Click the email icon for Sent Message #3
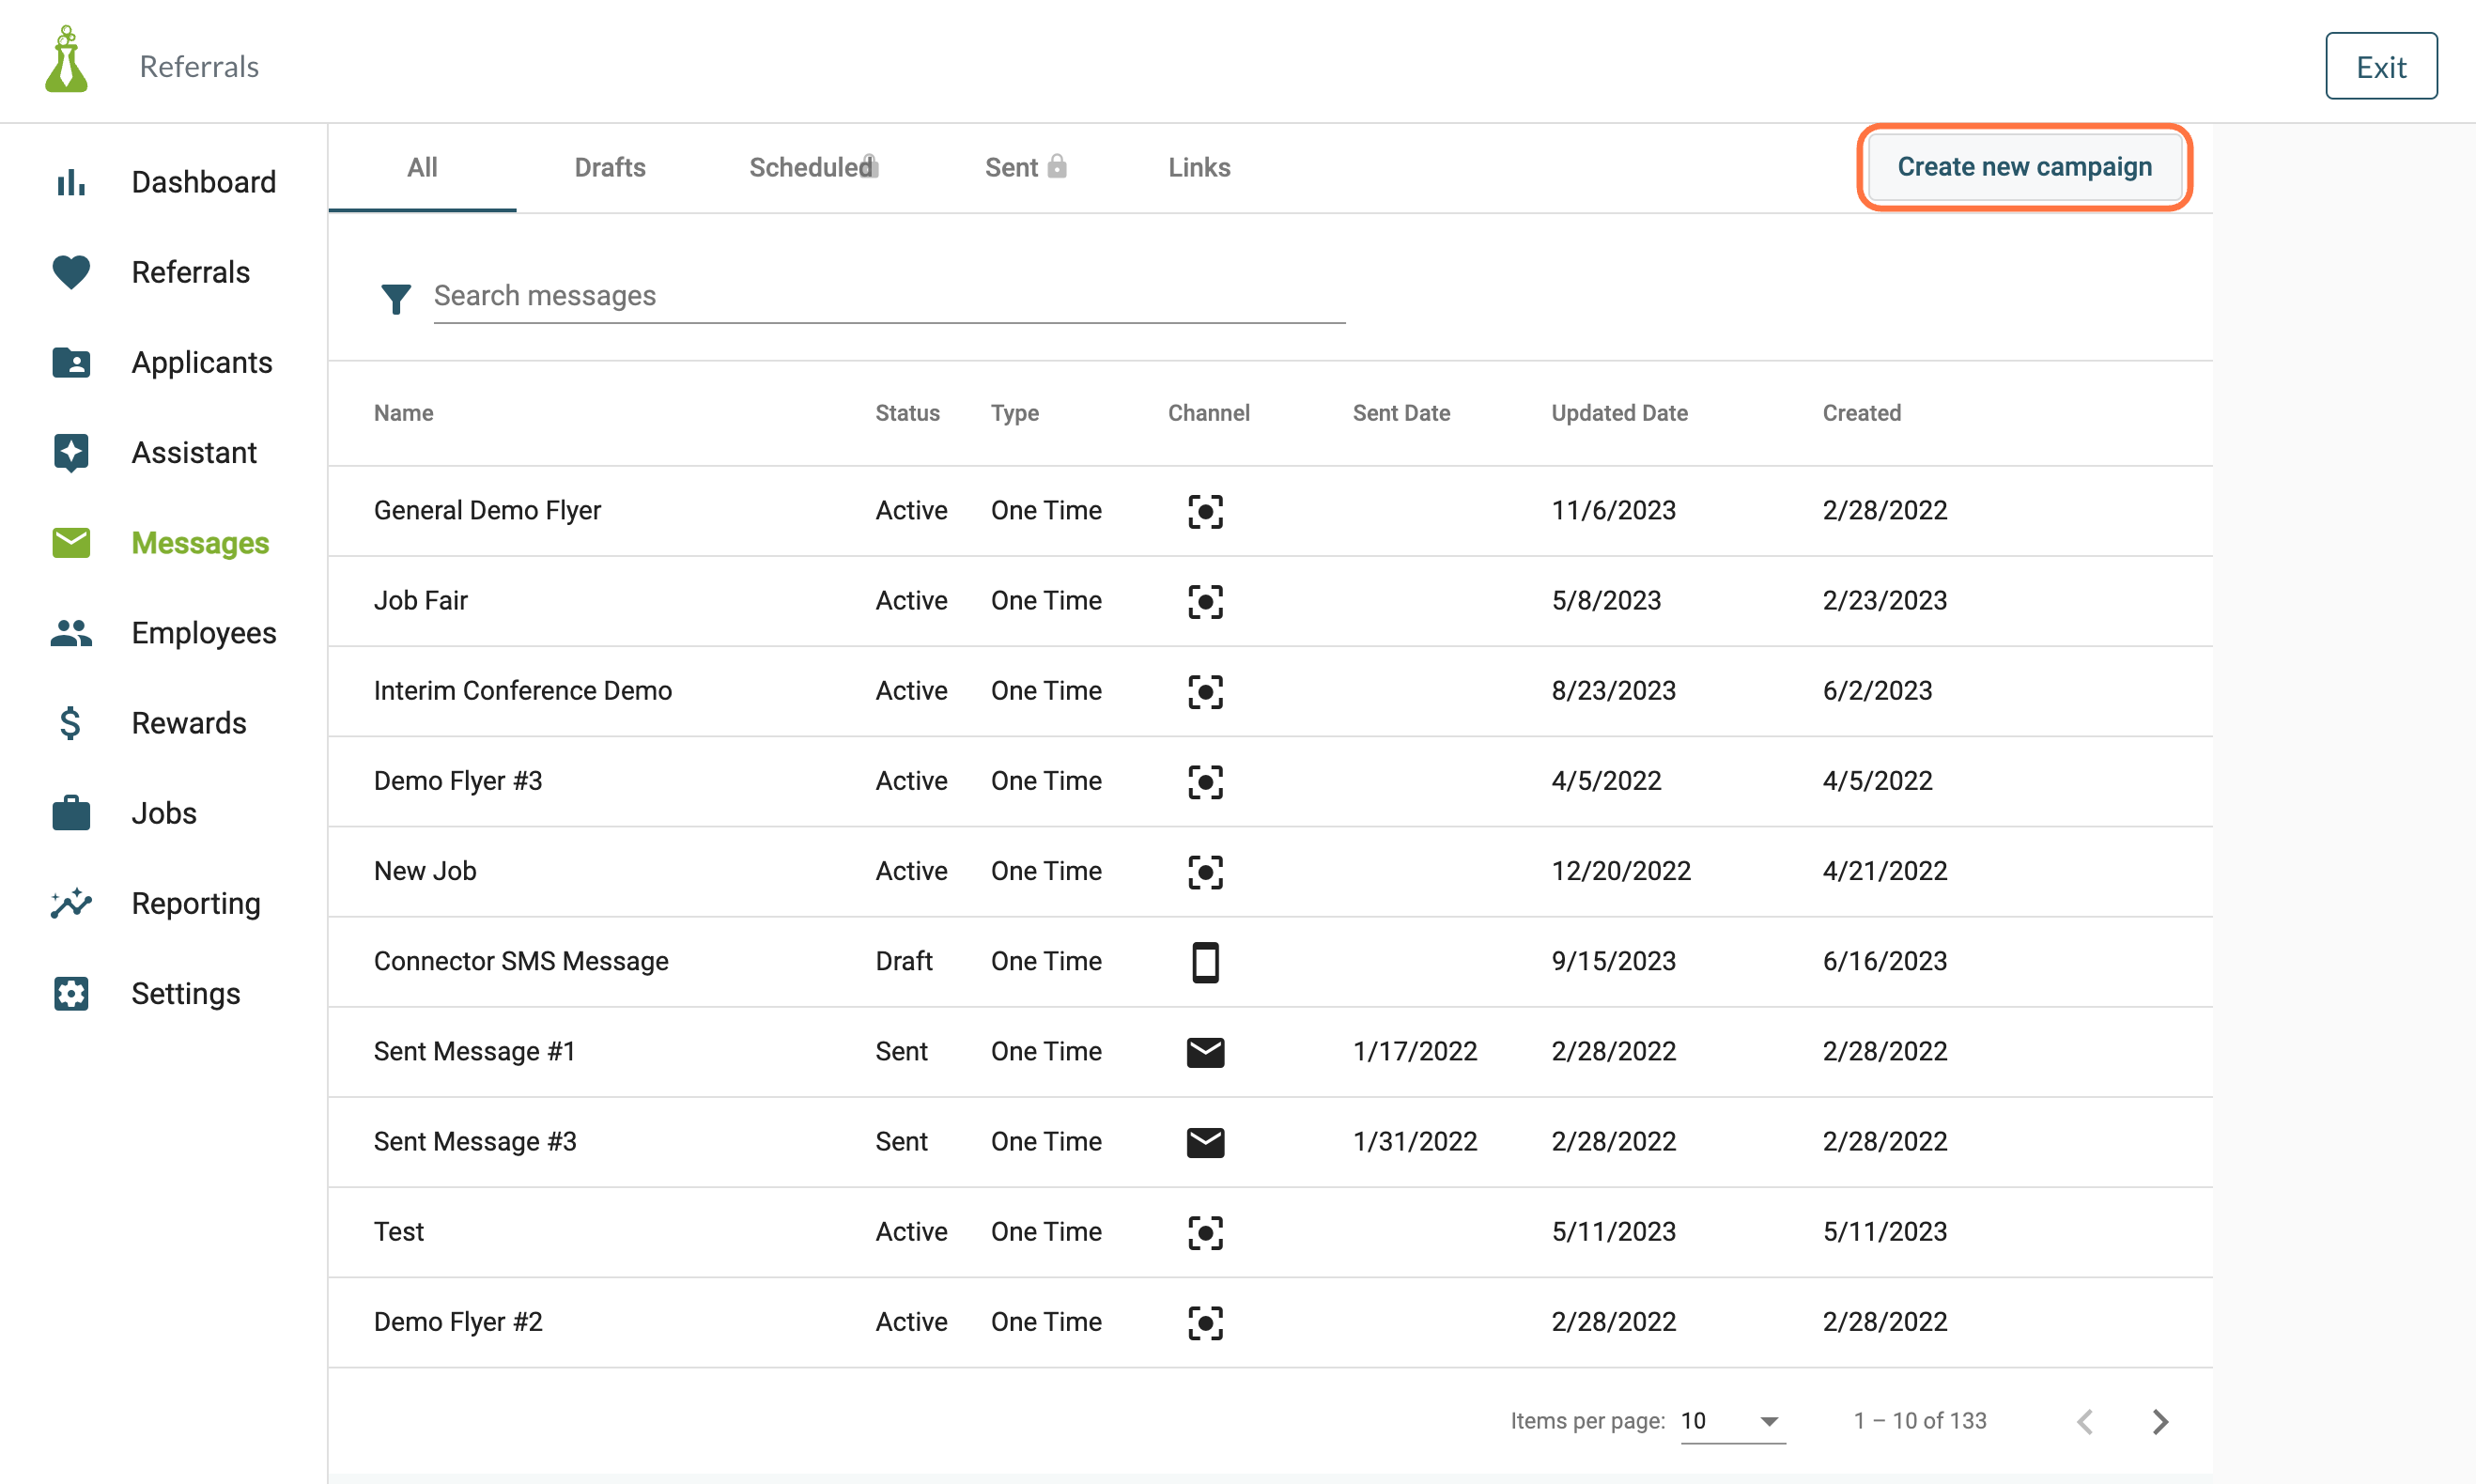The width and height of the screenshot is (2476, 1484). [x=1206, y=1142]
